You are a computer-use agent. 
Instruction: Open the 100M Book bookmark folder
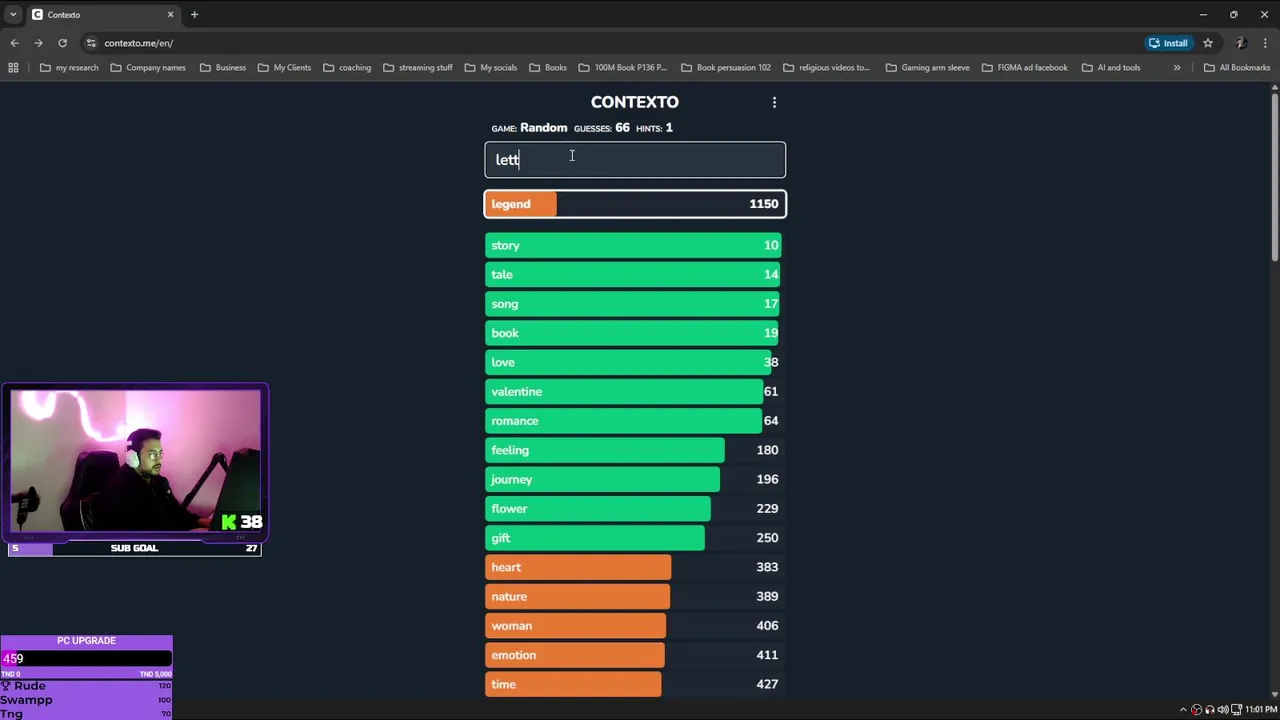point(623,68)
